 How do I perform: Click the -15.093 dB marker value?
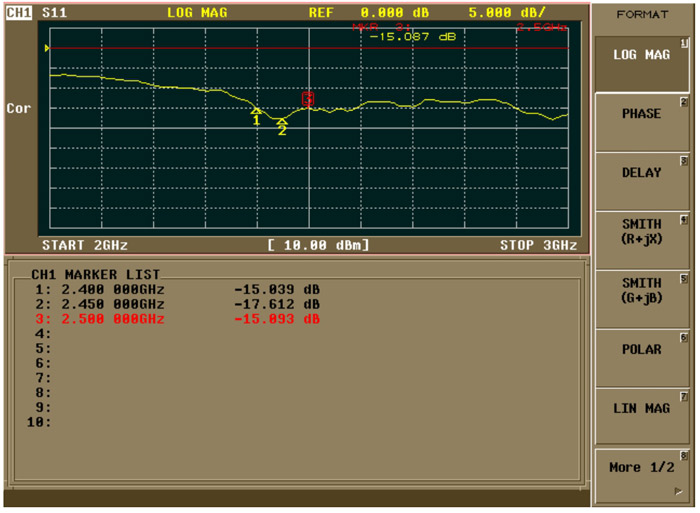(x=277, y=319)
